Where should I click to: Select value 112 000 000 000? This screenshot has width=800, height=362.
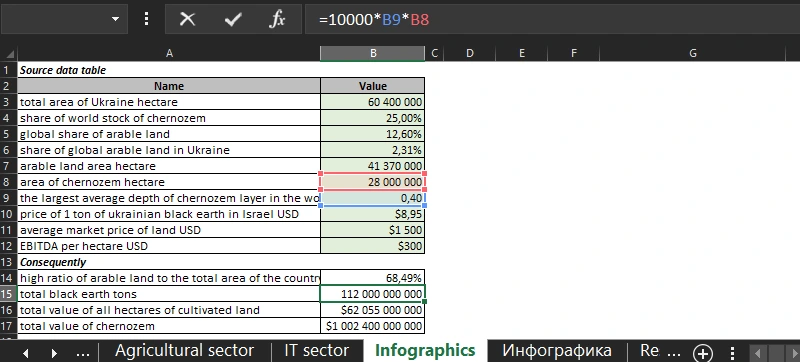(x=372, y=294)
